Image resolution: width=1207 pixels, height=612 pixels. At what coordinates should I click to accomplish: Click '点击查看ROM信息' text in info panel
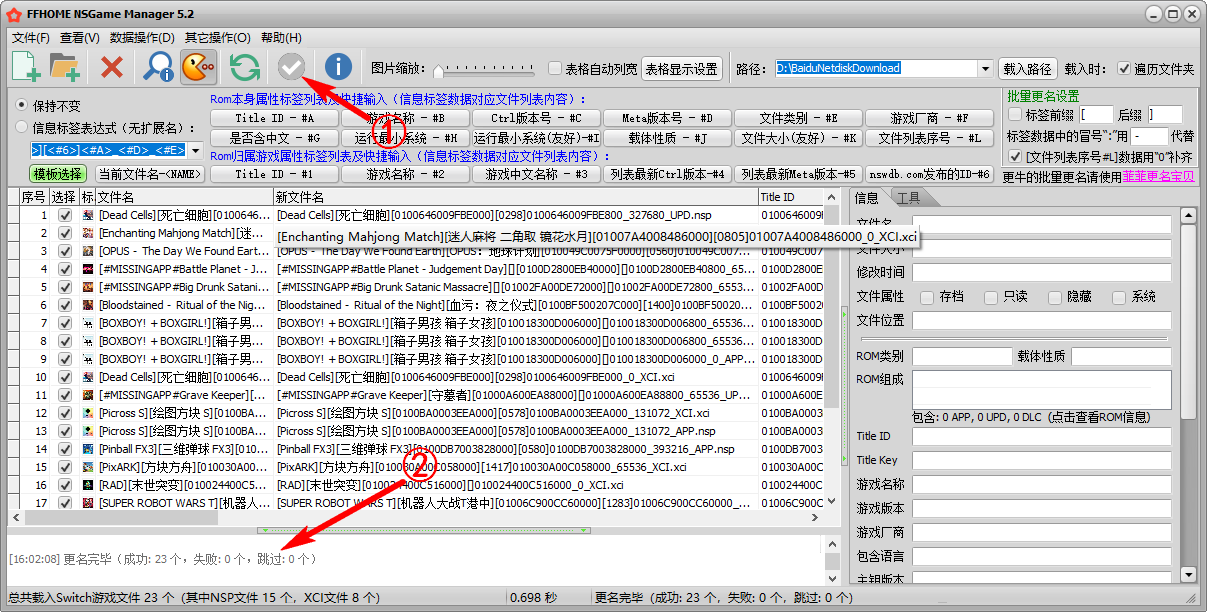1100,417
